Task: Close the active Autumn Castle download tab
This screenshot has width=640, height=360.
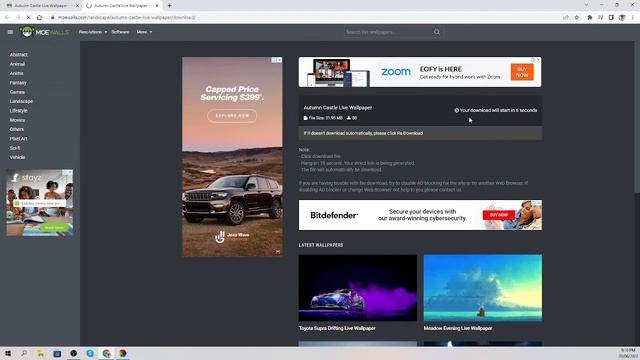Action: coord(157,6)
